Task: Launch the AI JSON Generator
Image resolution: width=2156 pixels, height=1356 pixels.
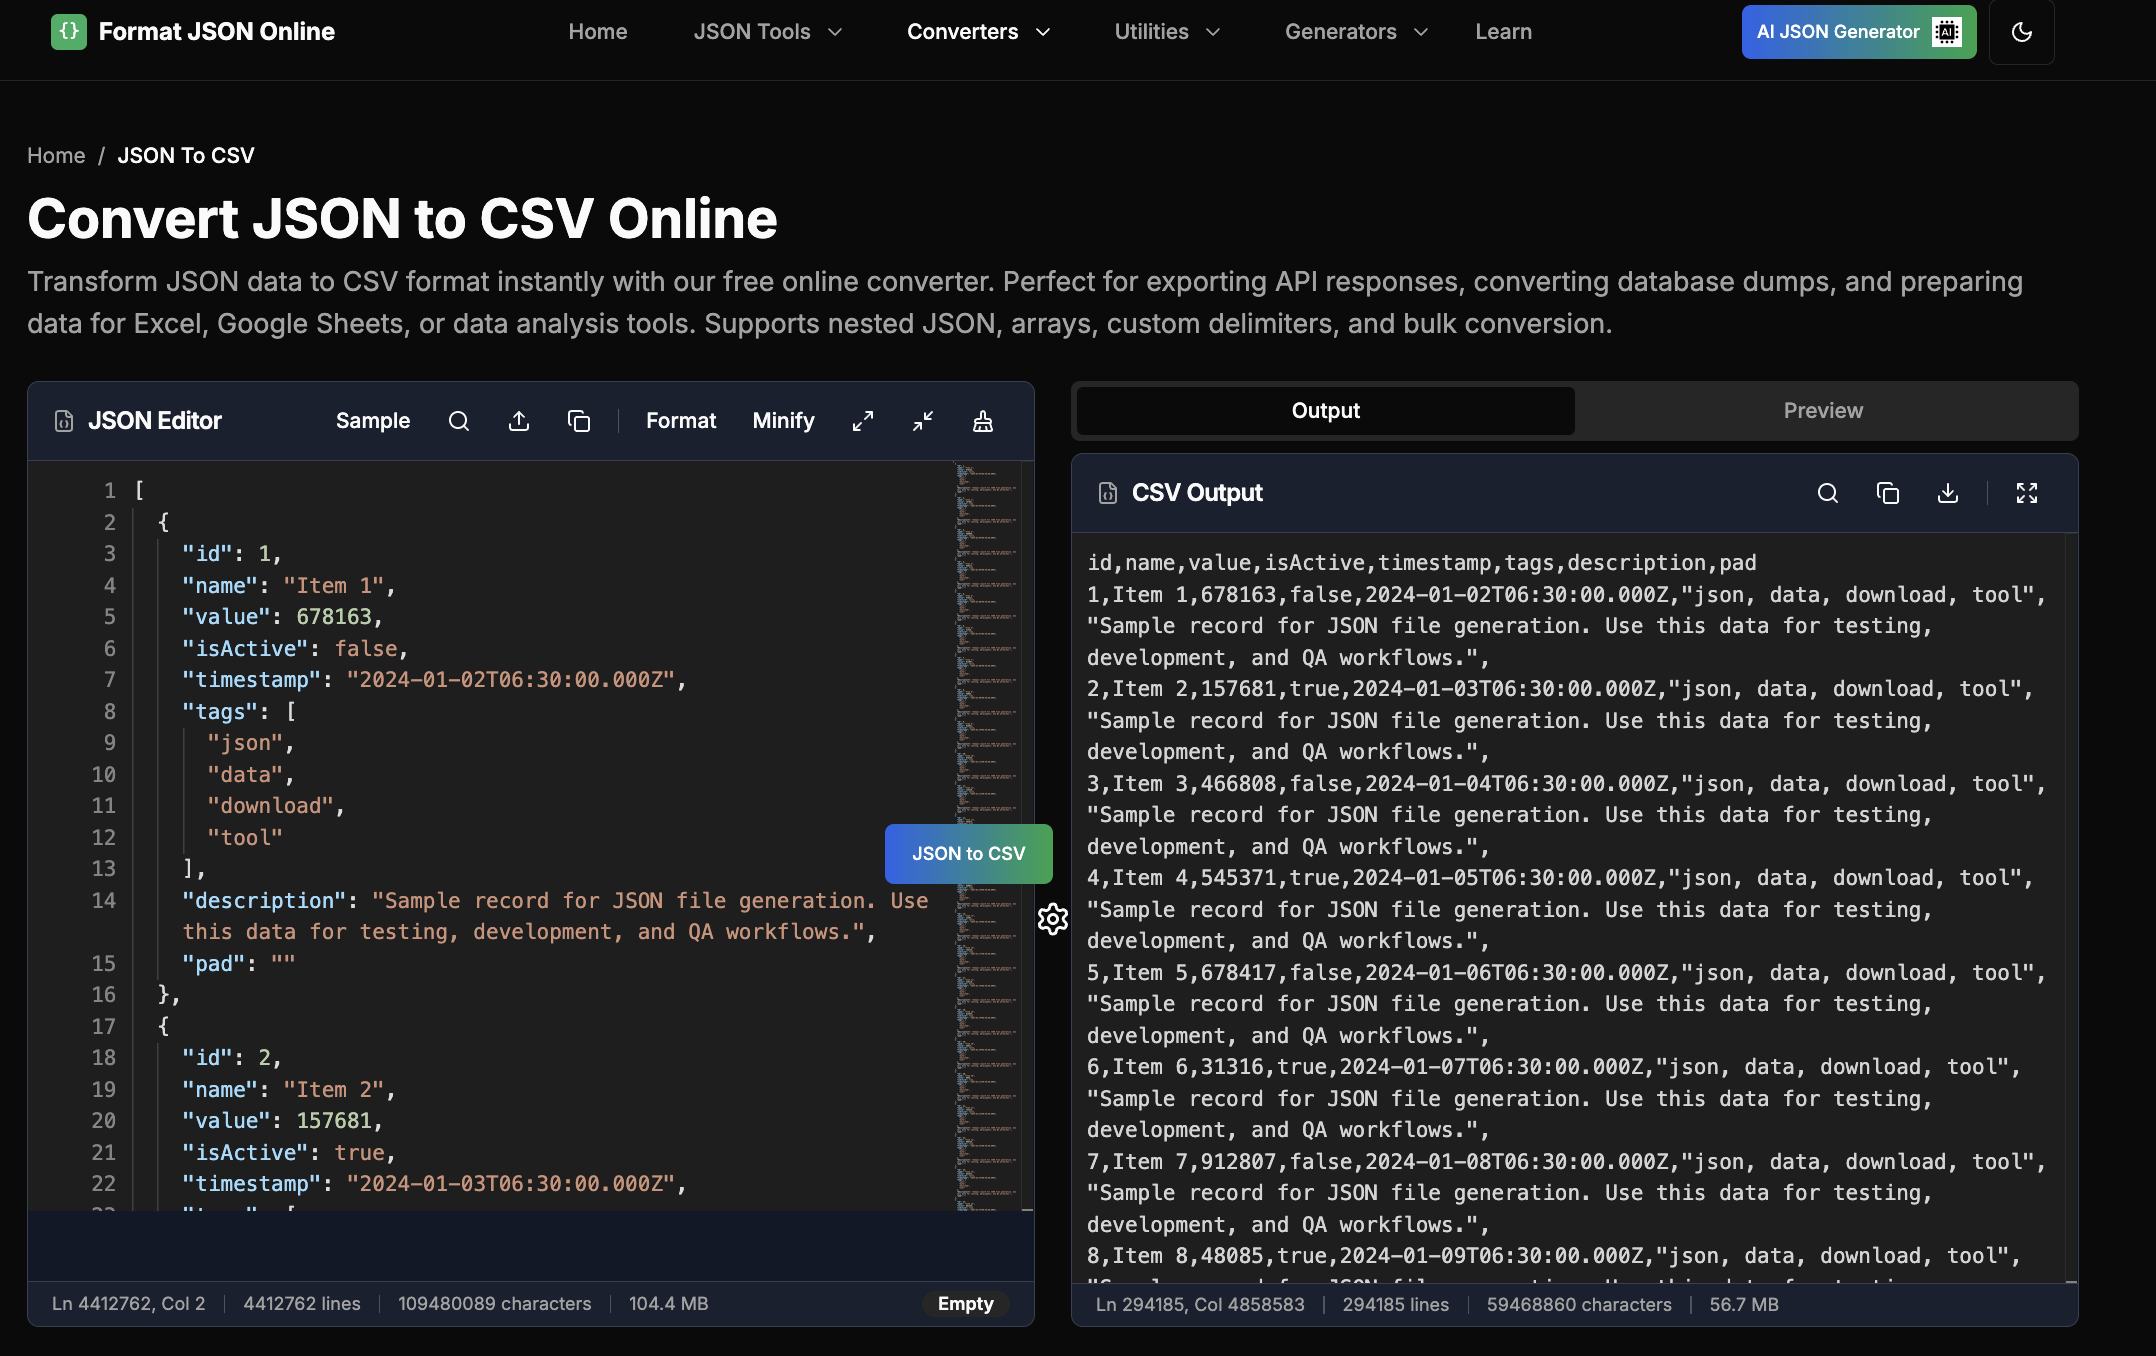Action: tap(1857, 31)
